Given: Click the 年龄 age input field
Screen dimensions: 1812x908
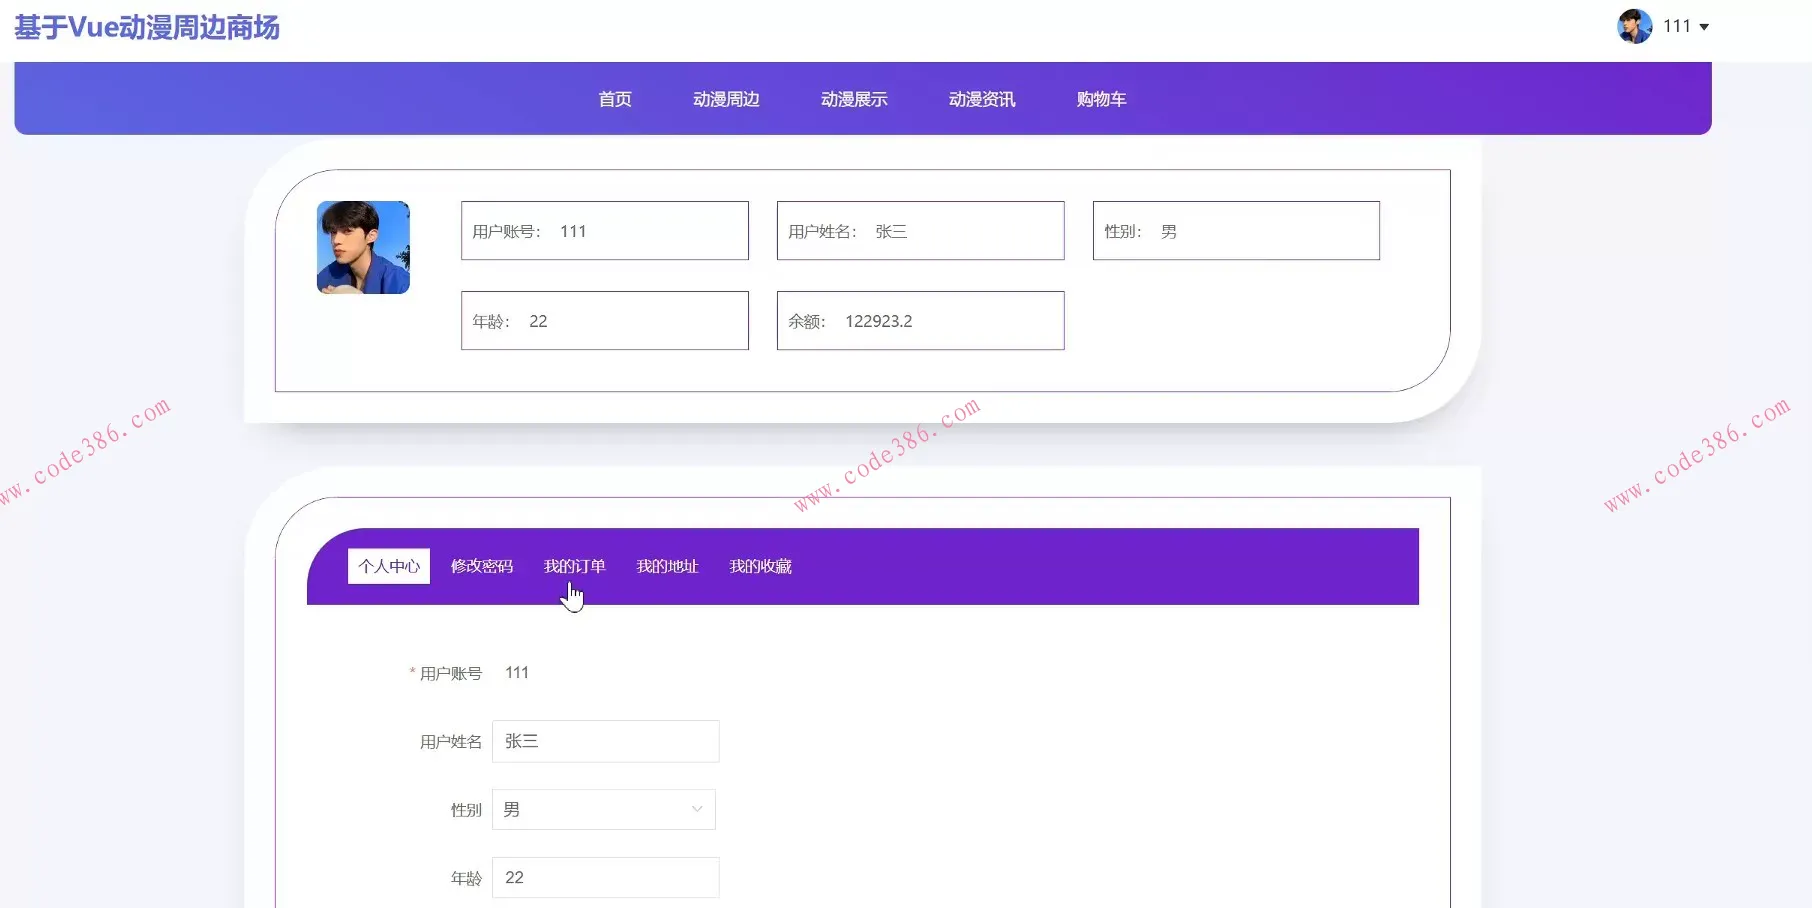Looking at the screenshot, I should [605, 877].
